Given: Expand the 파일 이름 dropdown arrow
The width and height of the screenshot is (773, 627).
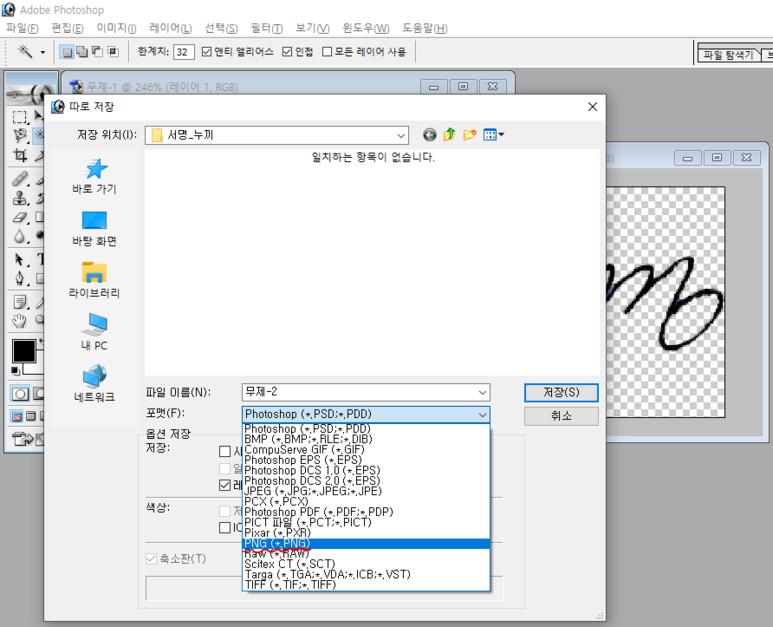Looking at the screenshot, I should 482,392.
